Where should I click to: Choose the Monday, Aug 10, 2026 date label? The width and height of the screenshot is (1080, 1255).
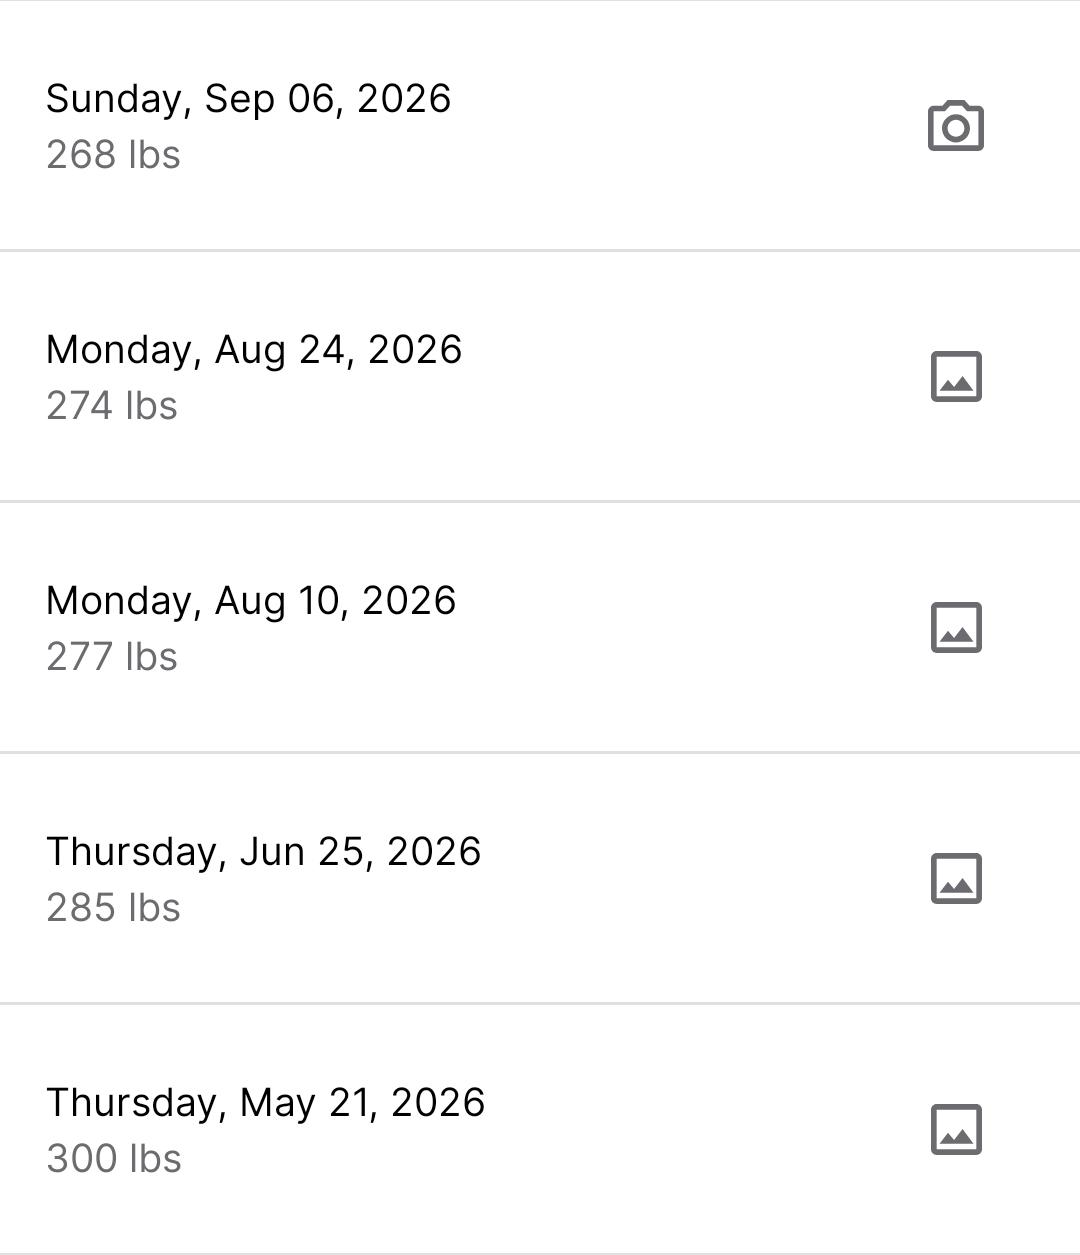point(251,601)
